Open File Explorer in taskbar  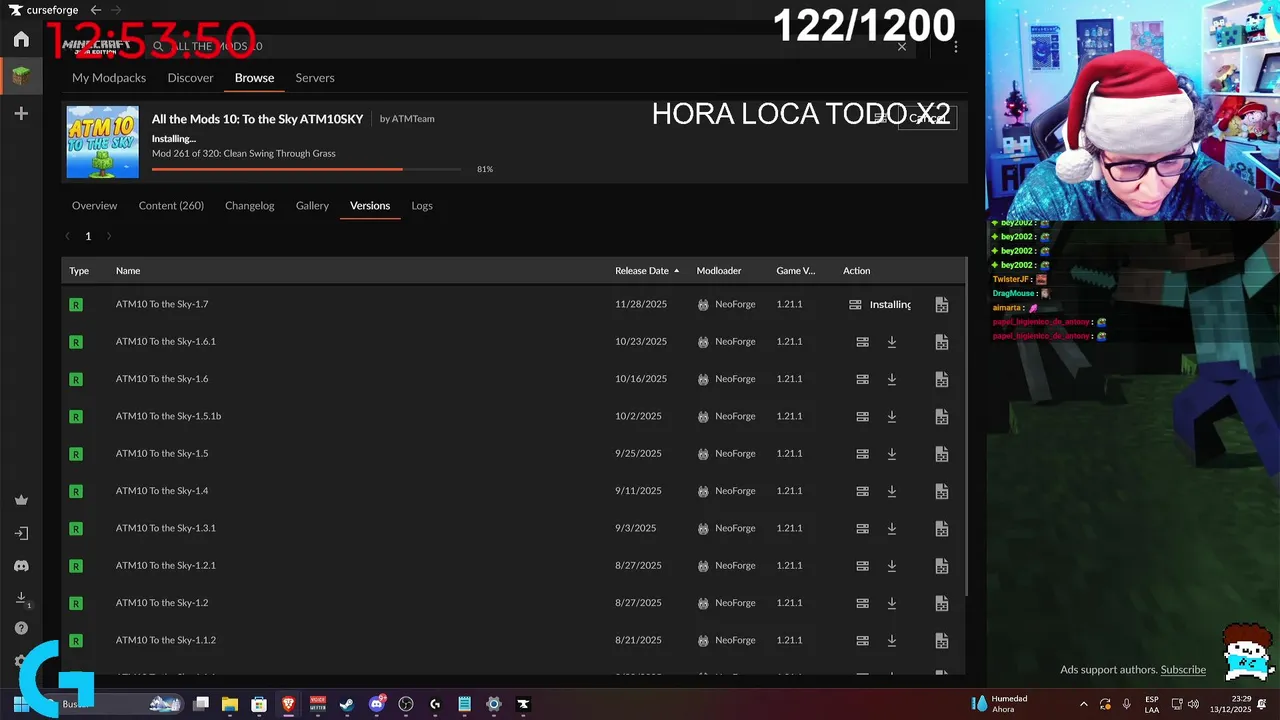230,704
